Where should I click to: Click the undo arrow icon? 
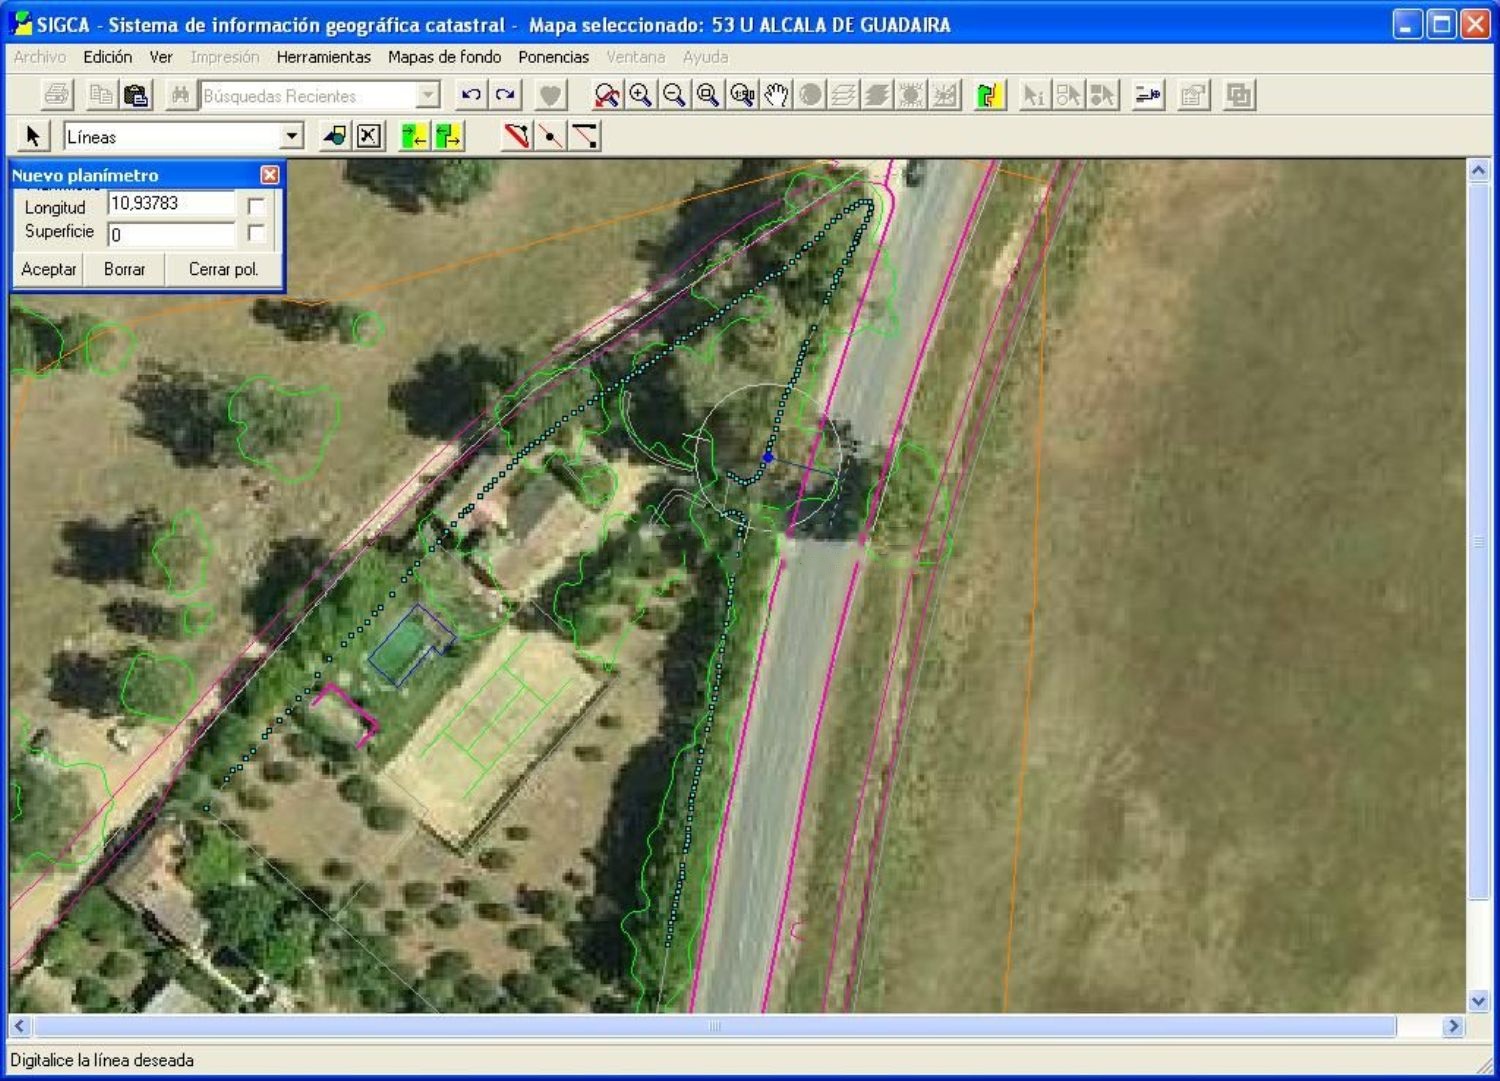click(471, 96)
